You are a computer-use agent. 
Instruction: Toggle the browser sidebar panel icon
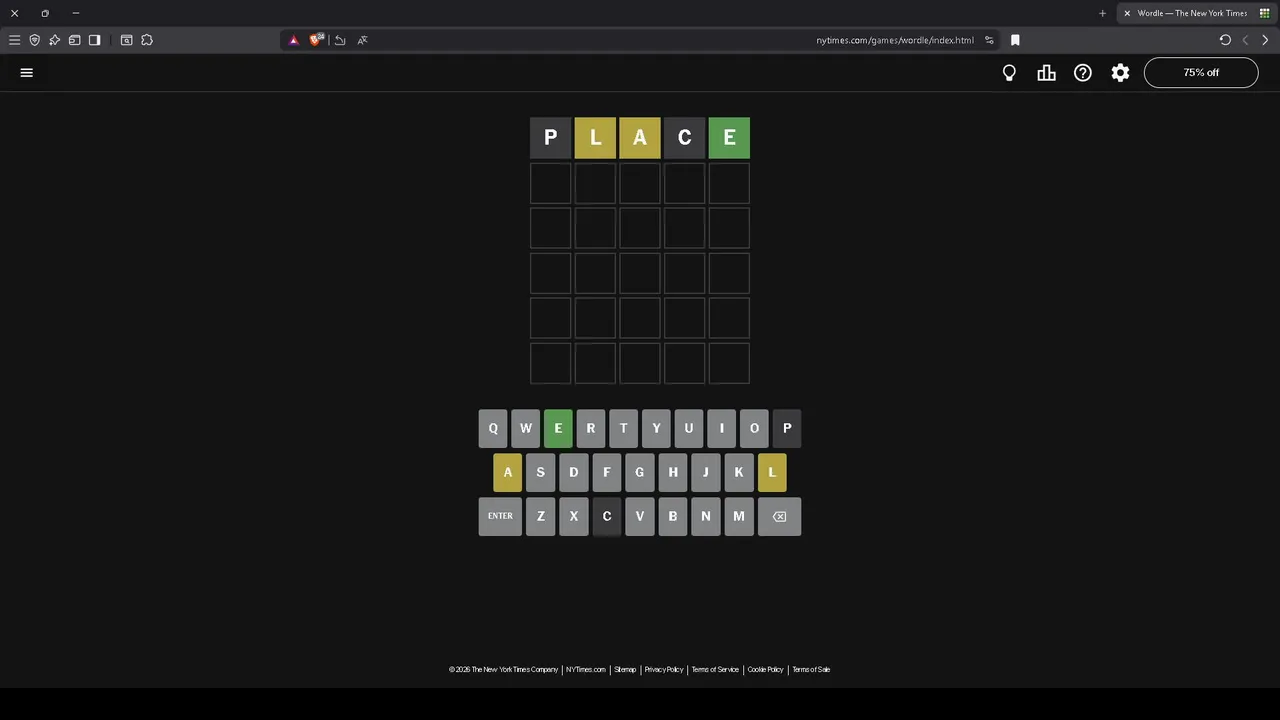(94, 40)
